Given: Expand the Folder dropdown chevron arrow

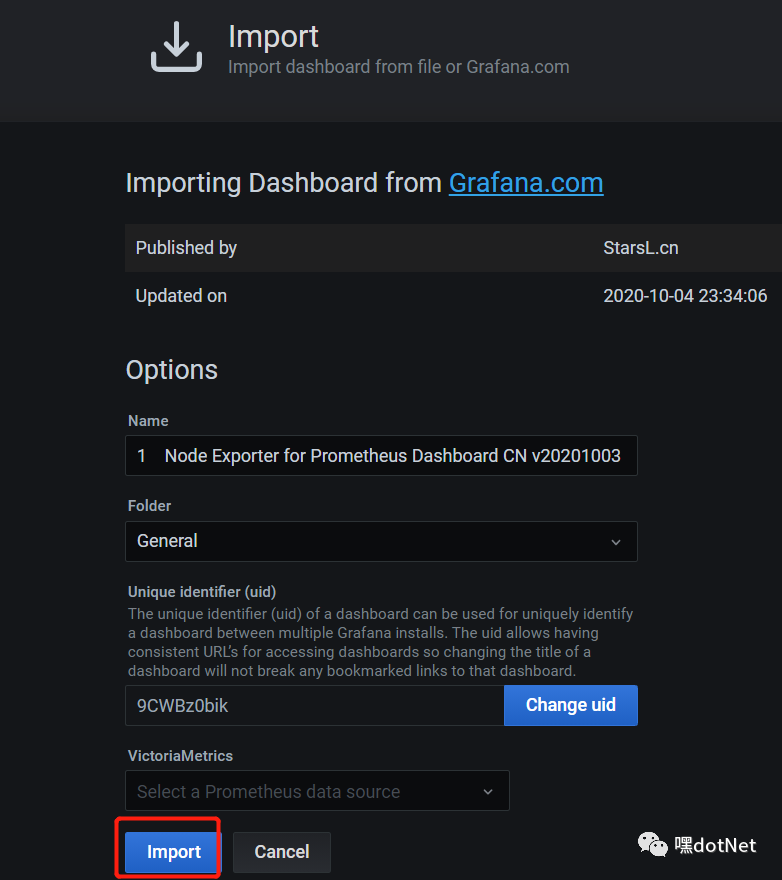Looking at the screenshot, I should tap(616, 542).
